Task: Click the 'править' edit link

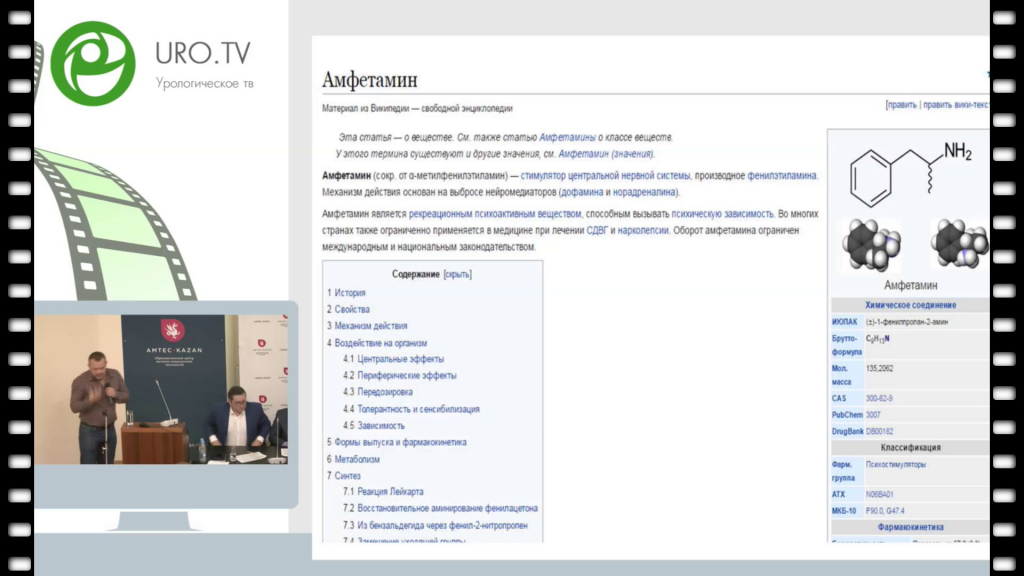Action: pyautogui.click(x=901, y=104)
